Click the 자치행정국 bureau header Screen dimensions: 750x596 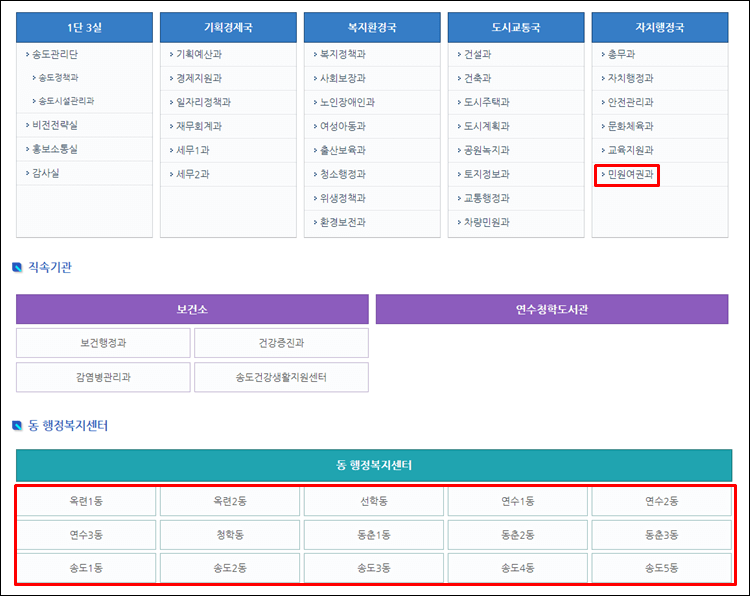(660, 27)
